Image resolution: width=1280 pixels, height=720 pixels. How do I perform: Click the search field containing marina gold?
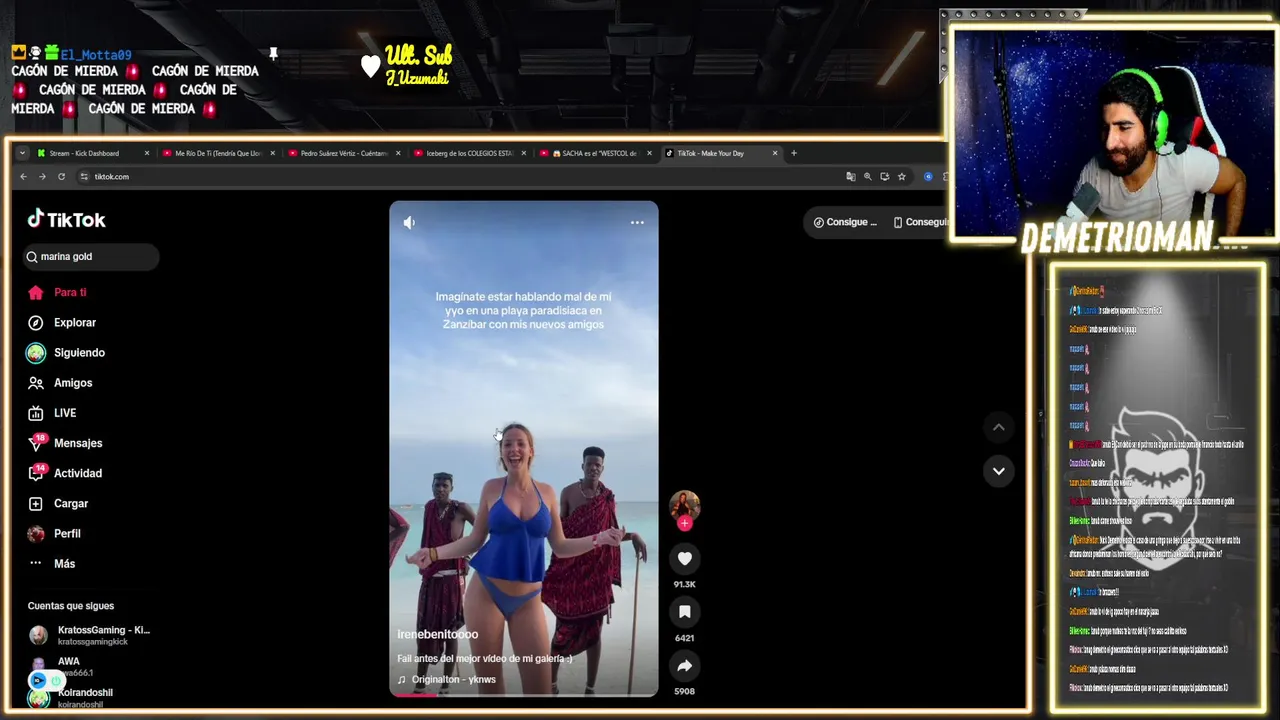click(x=91, y=257)
